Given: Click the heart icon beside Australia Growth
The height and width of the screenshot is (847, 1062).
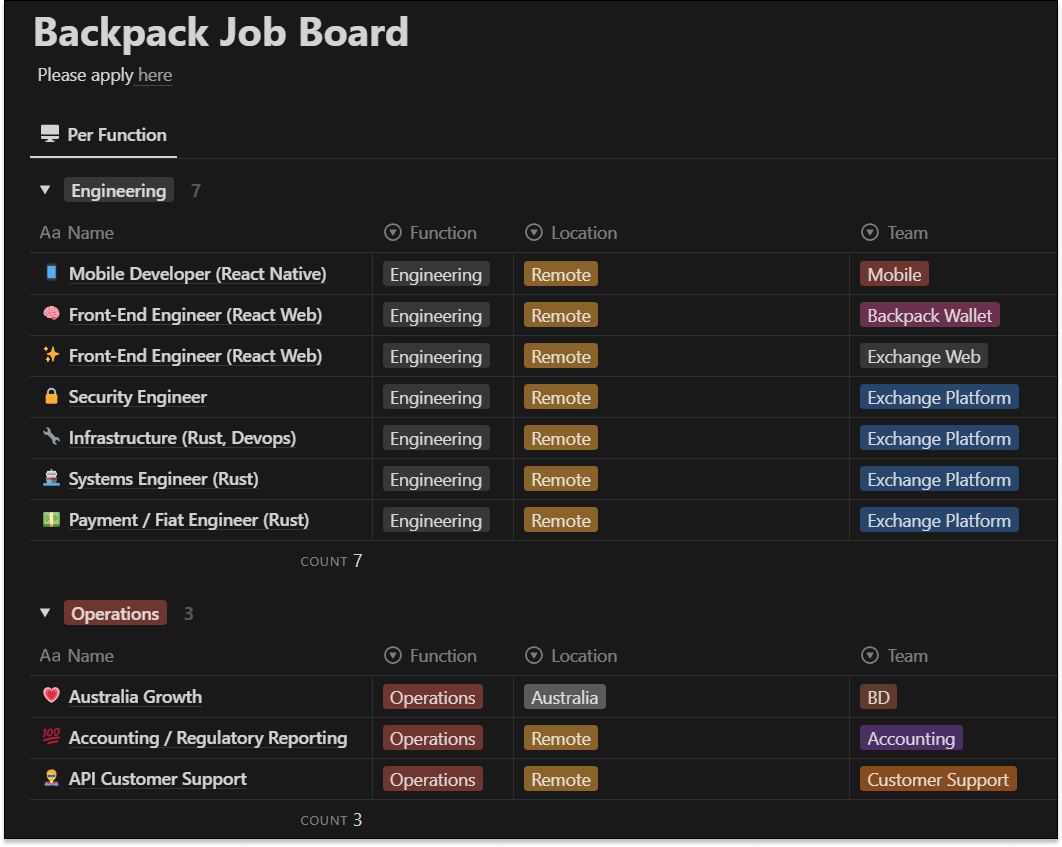Looking at the screenshot, I should (x=51, y=695).
